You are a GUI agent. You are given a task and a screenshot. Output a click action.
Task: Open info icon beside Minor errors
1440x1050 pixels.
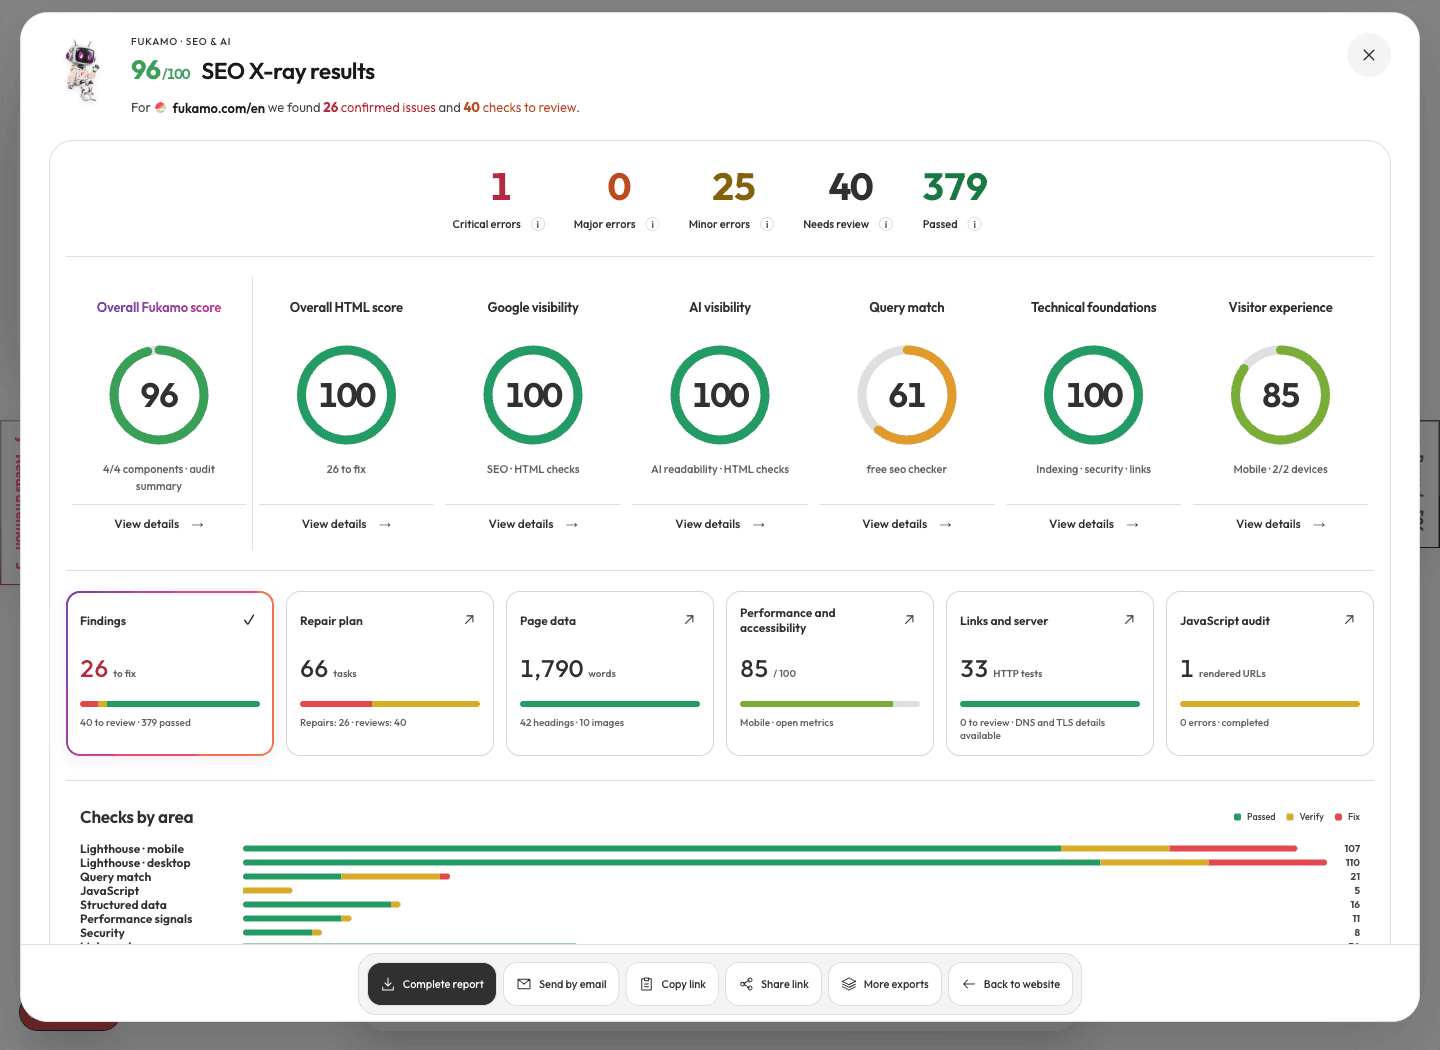point(767,224)
